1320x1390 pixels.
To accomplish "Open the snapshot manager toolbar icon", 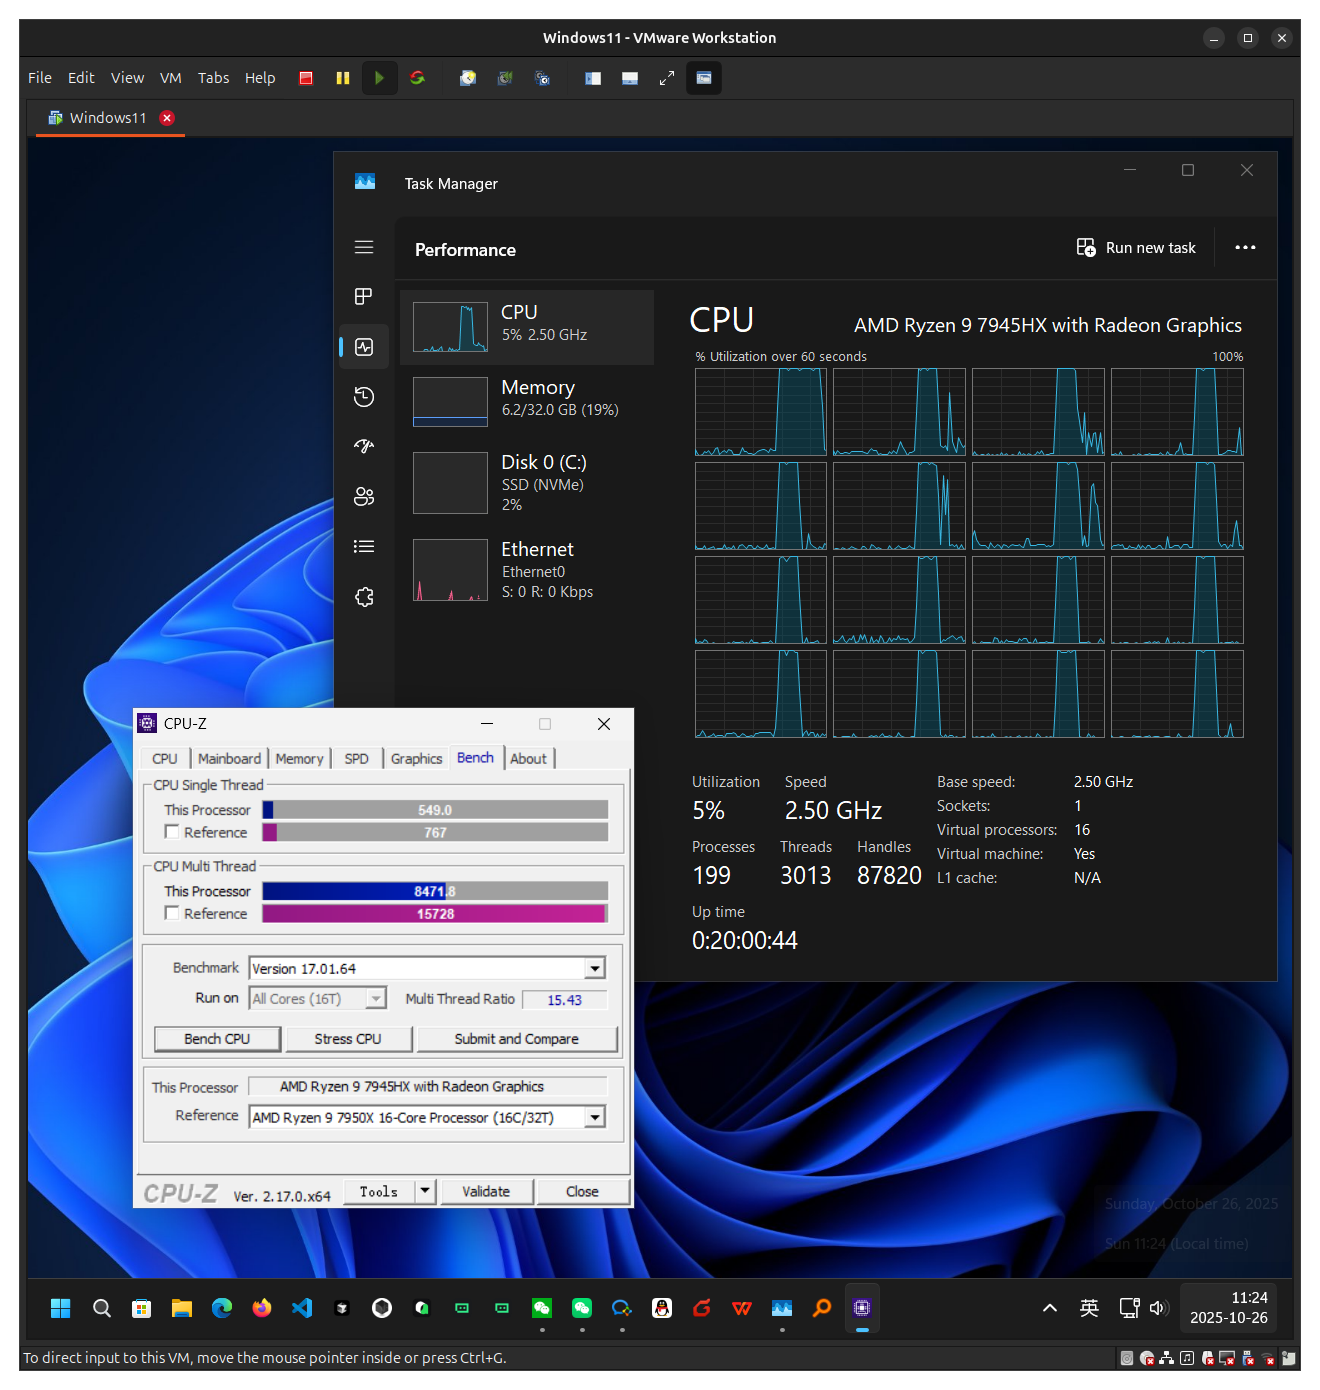I will [x=542, y=78].
